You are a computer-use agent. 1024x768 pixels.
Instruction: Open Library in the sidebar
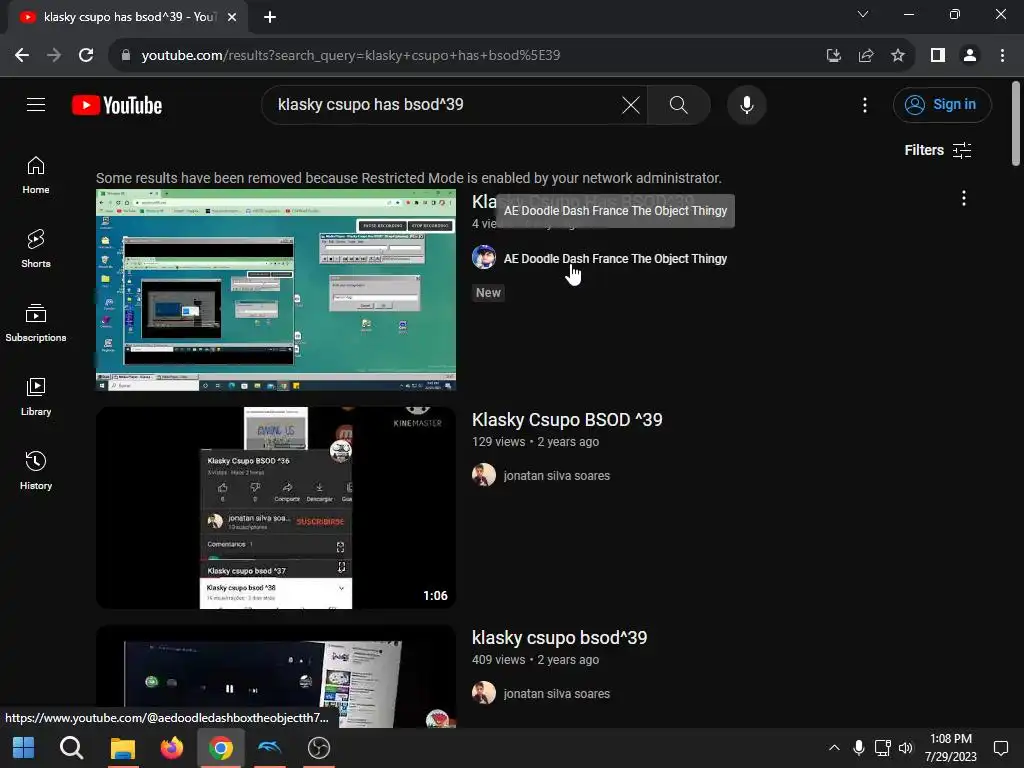point(36,396)
